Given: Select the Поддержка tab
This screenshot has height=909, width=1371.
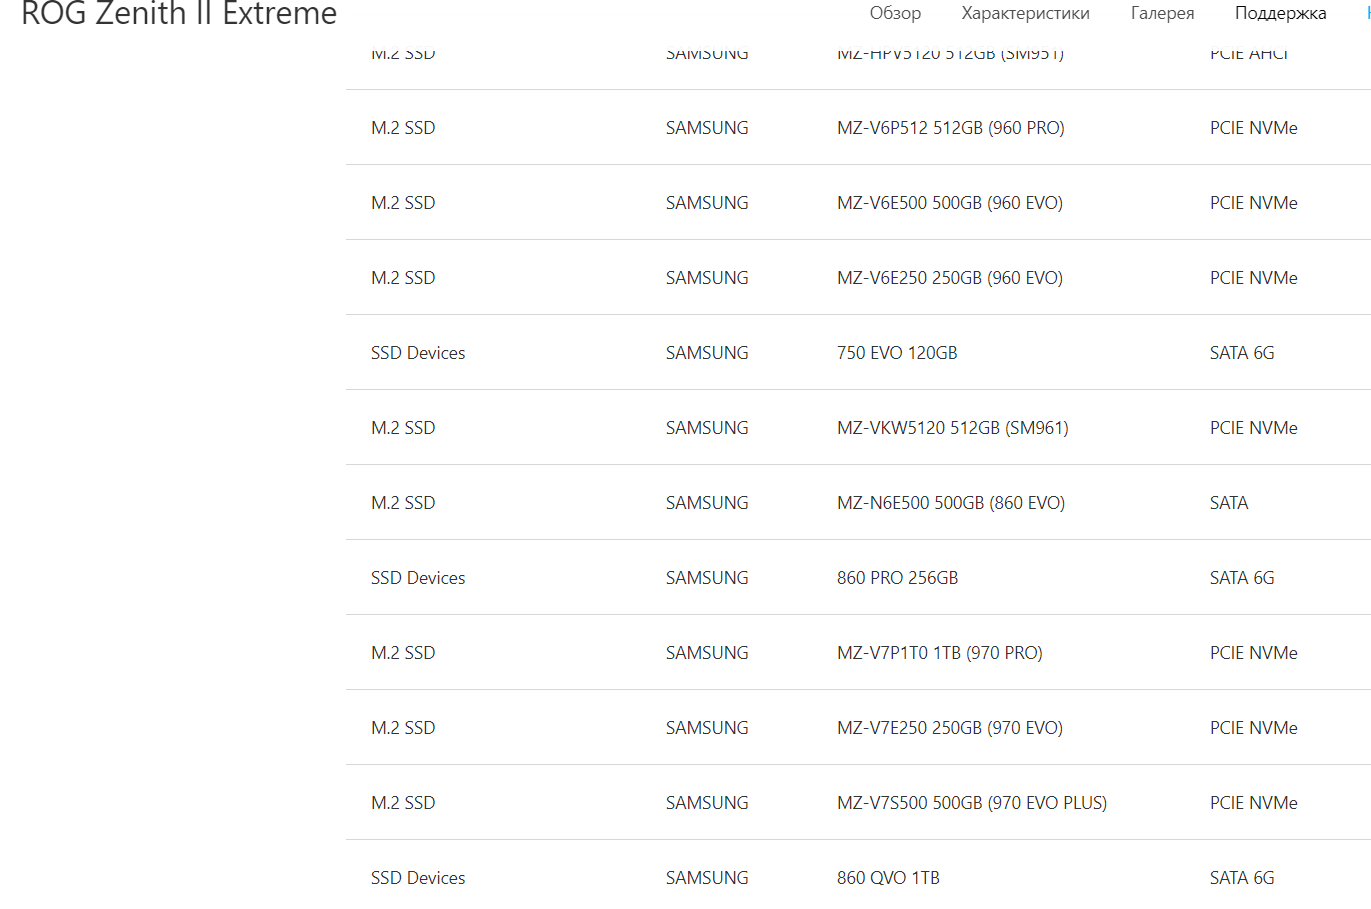Looking at the screenshot, I should tap(1280, 13).
